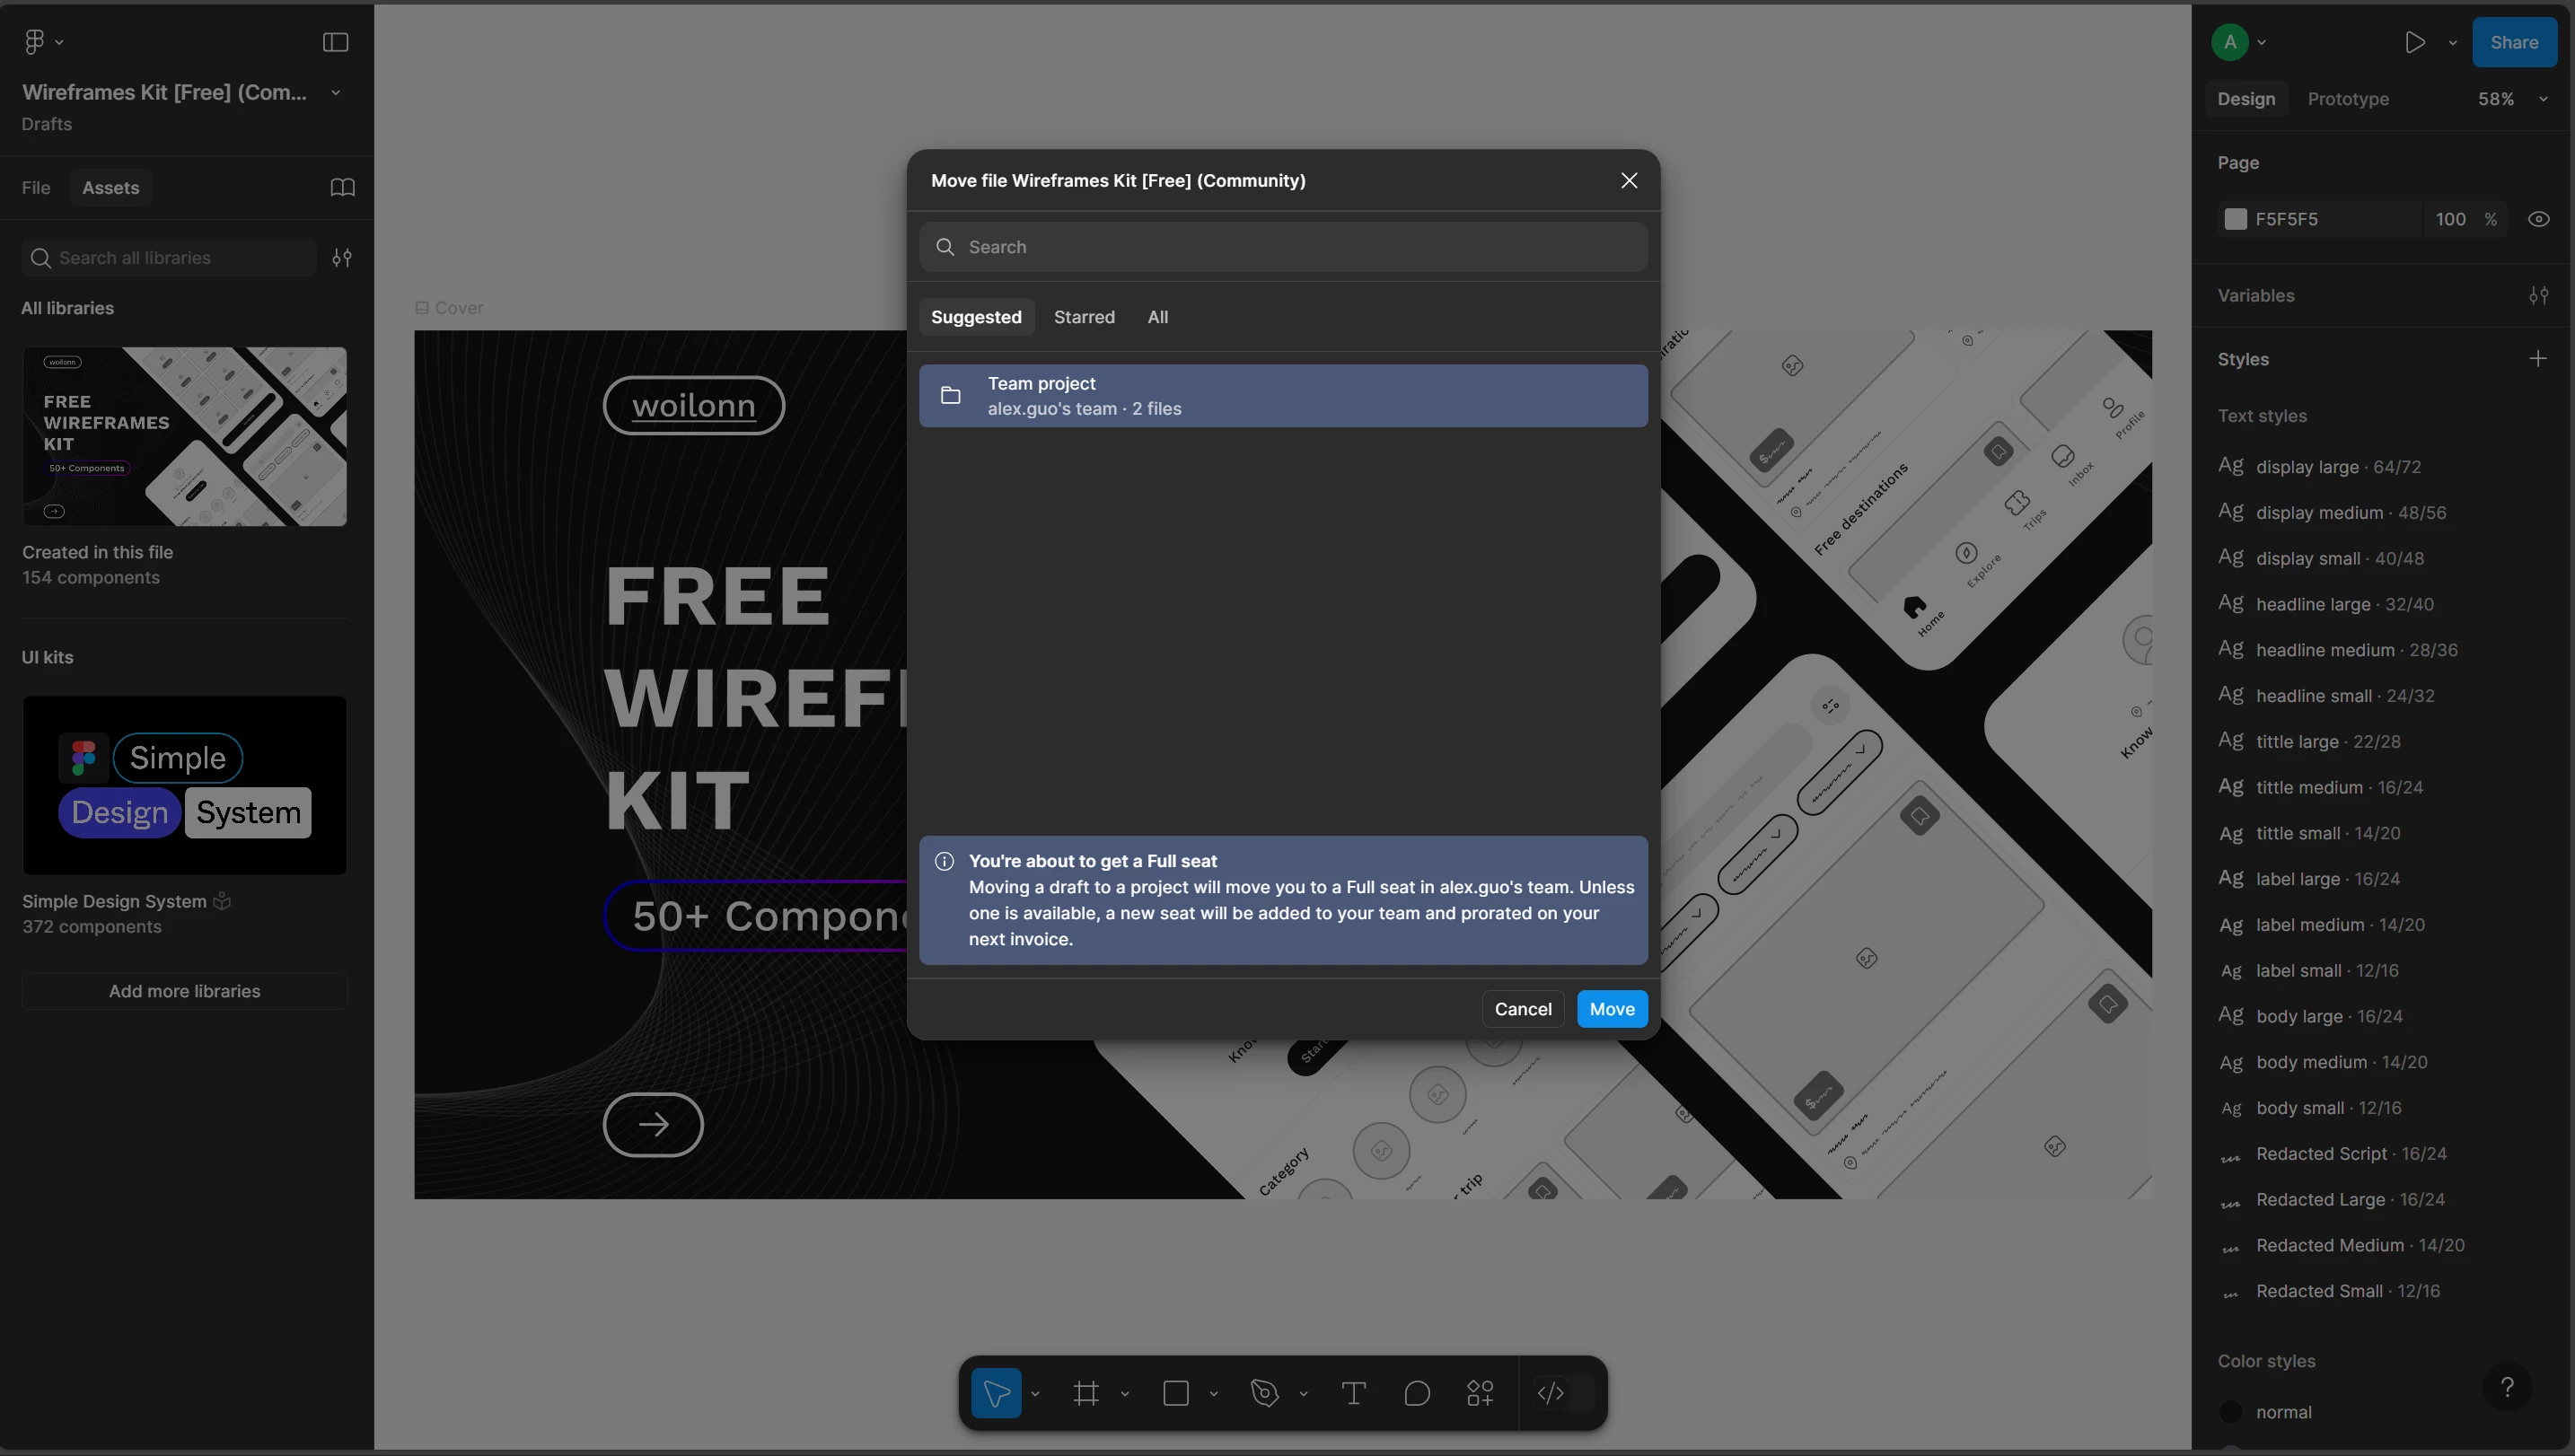Open Figma main menu dropdown
Viewport: 2575px width, 1456px height.
pos(43,42)
